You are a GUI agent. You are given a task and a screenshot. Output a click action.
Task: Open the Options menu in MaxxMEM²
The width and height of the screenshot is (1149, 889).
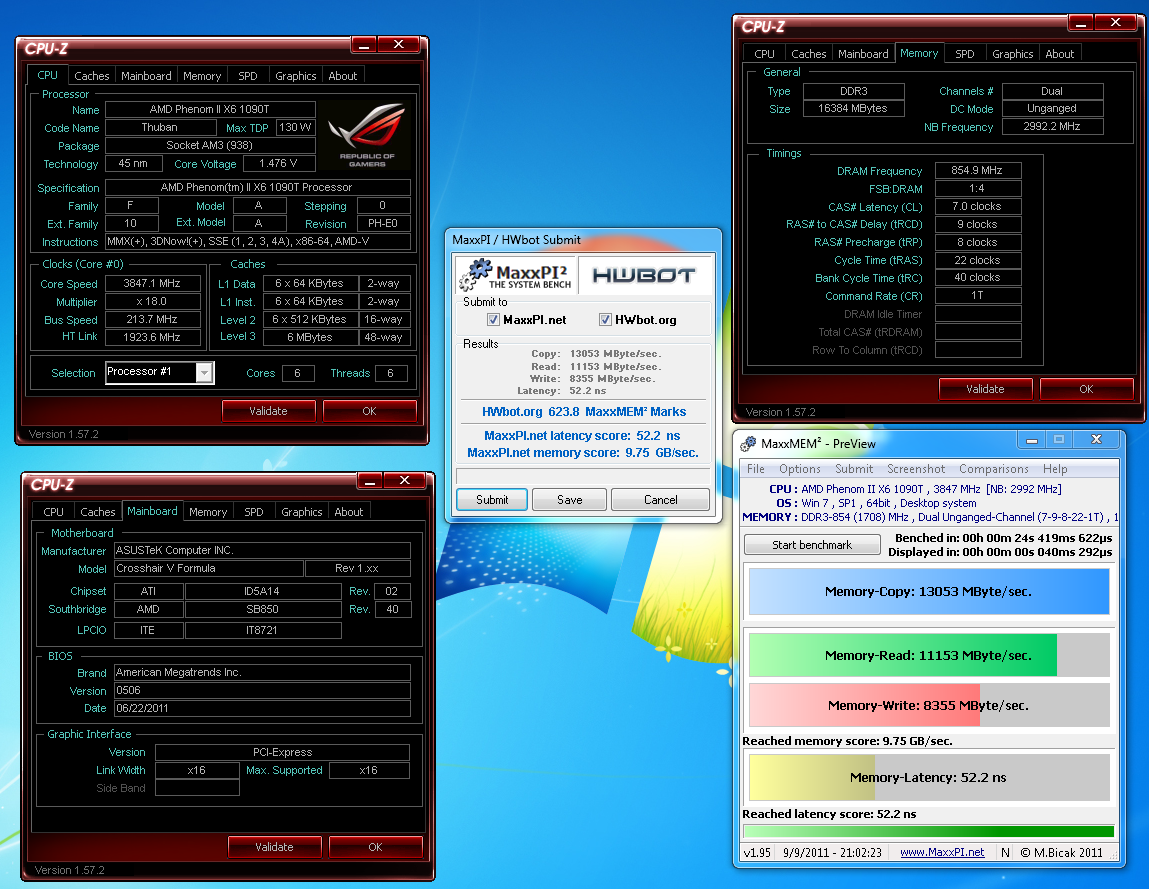799,469
